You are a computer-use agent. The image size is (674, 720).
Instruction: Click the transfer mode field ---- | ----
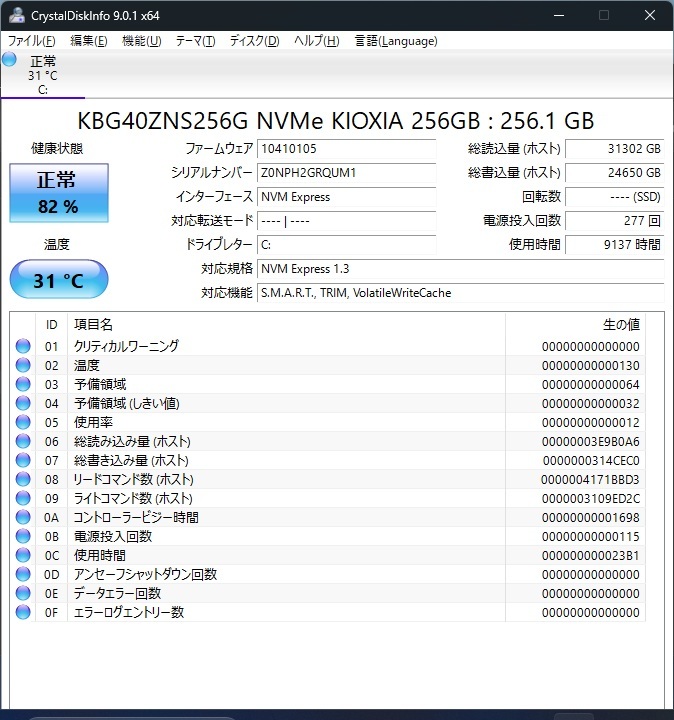tap(347, 221)
